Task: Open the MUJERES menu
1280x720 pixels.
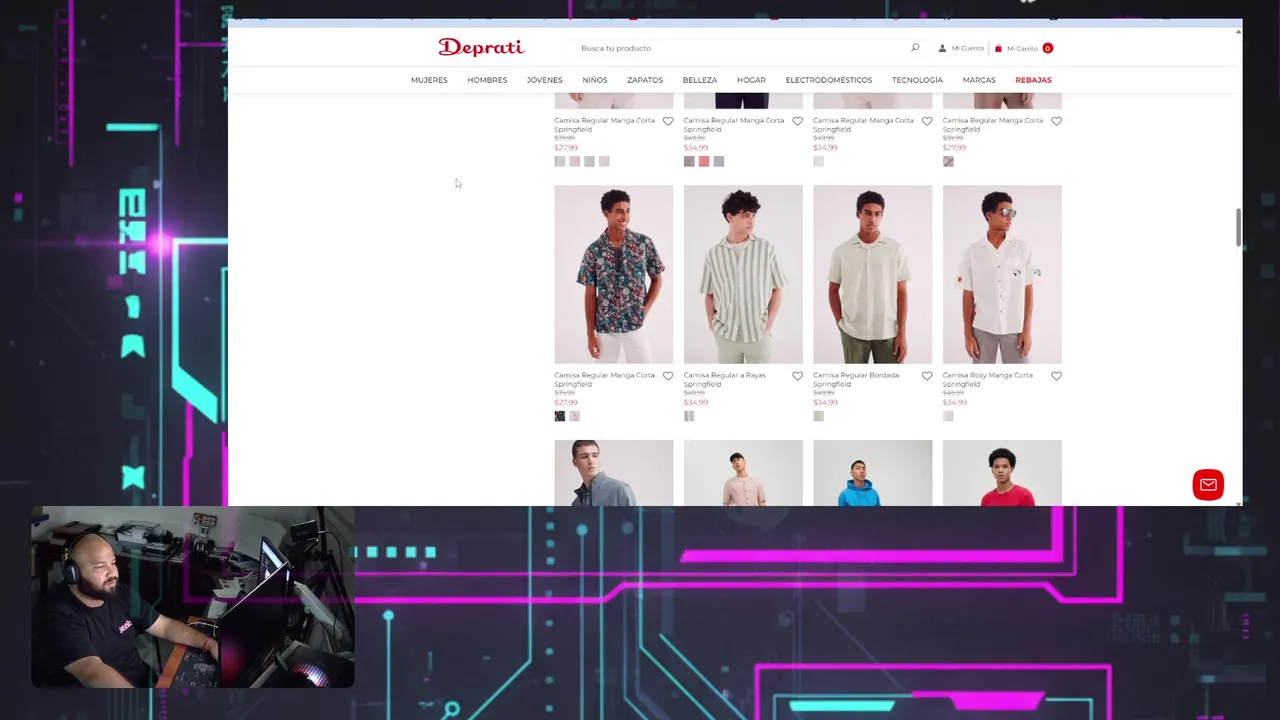Action: coord(429,80)
